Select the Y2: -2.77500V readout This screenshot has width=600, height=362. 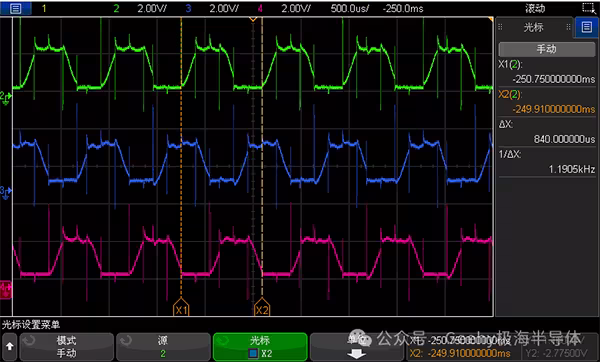click(x=556, y=353)
